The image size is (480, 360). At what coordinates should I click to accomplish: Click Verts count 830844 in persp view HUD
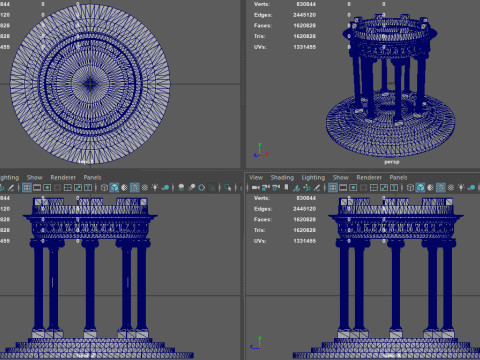click(306, 4)
